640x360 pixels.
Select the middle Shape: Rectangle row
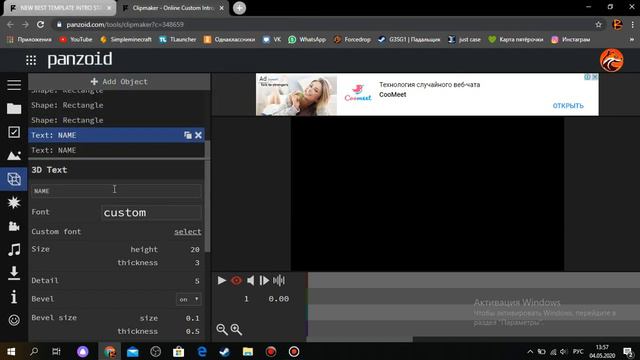point(116,105)
